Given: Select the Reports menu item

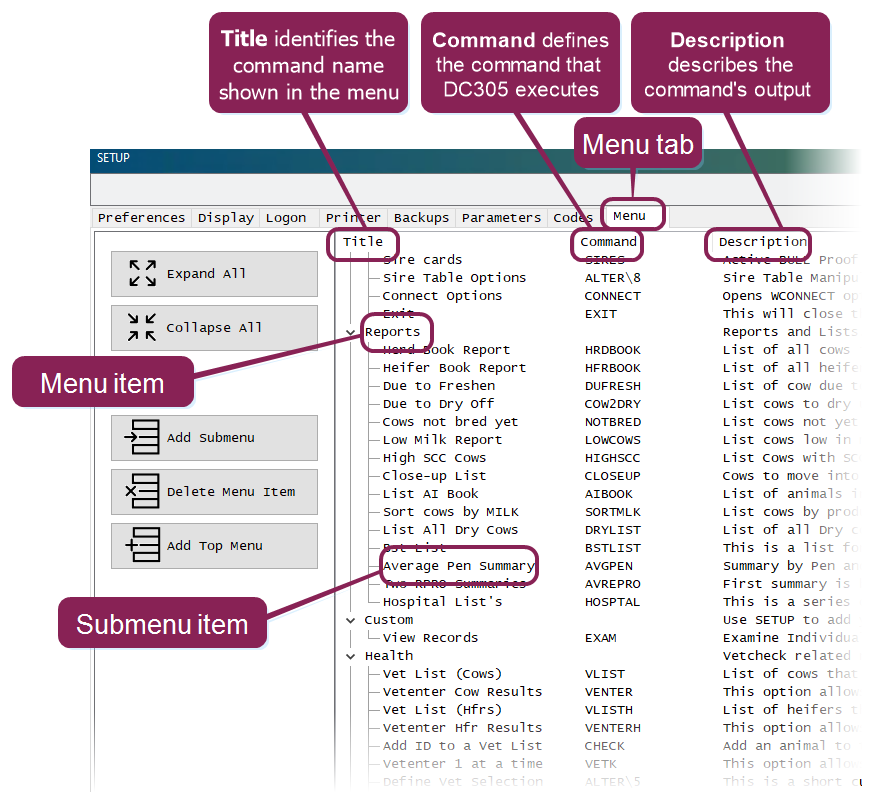Looking at the screenshot, I should [392, 332].
